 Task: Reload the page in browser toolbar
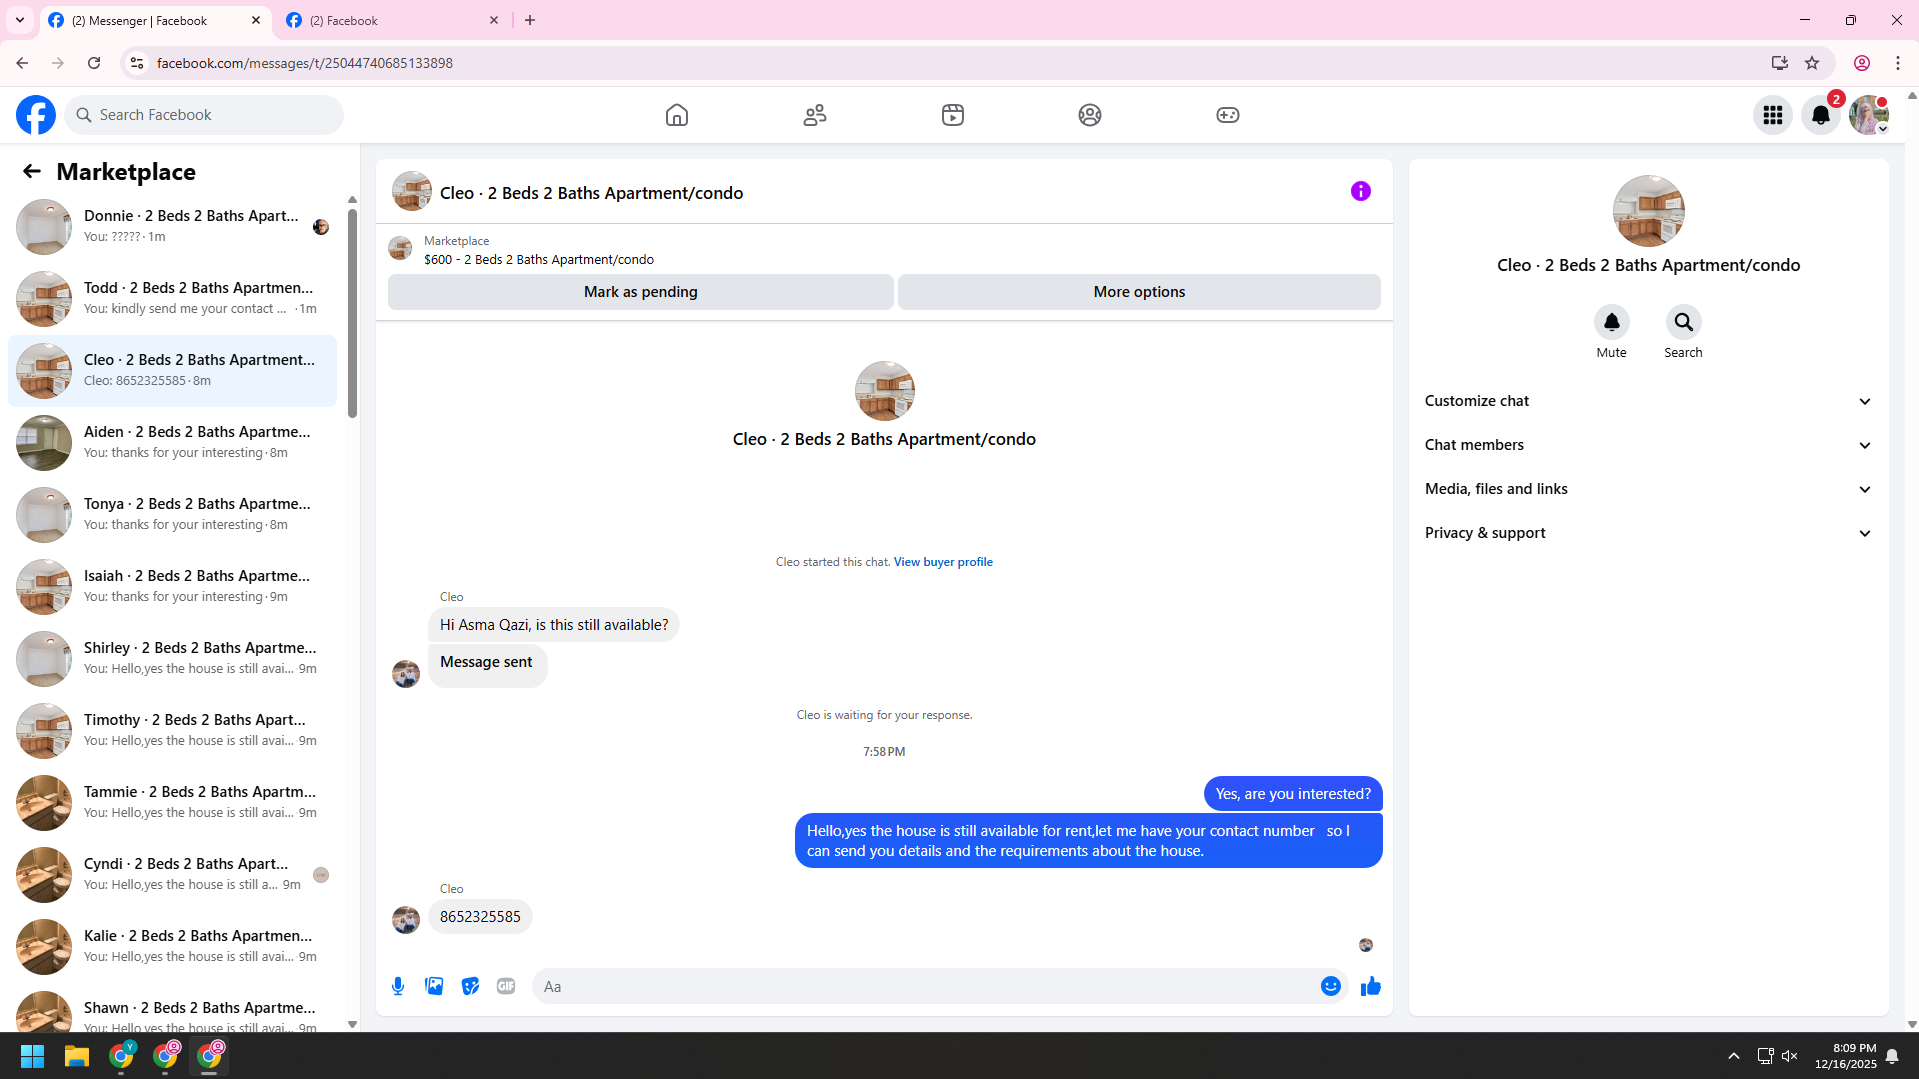coord(94,63)
